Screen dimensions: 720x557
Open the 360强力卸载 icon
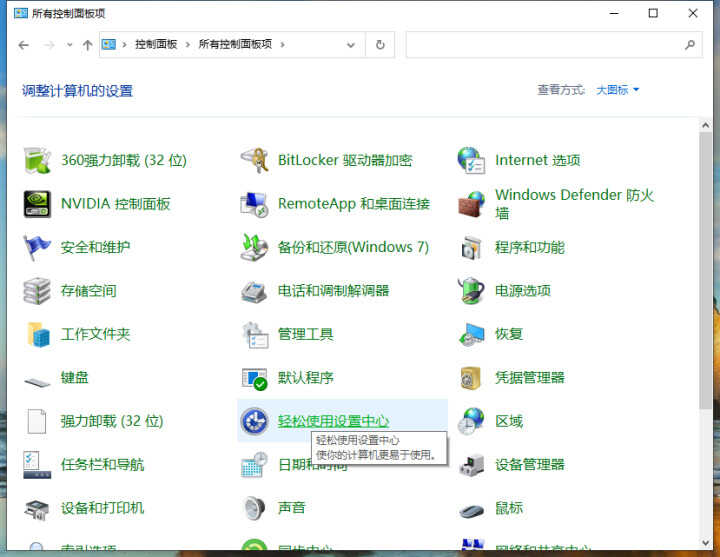[37, 160]
